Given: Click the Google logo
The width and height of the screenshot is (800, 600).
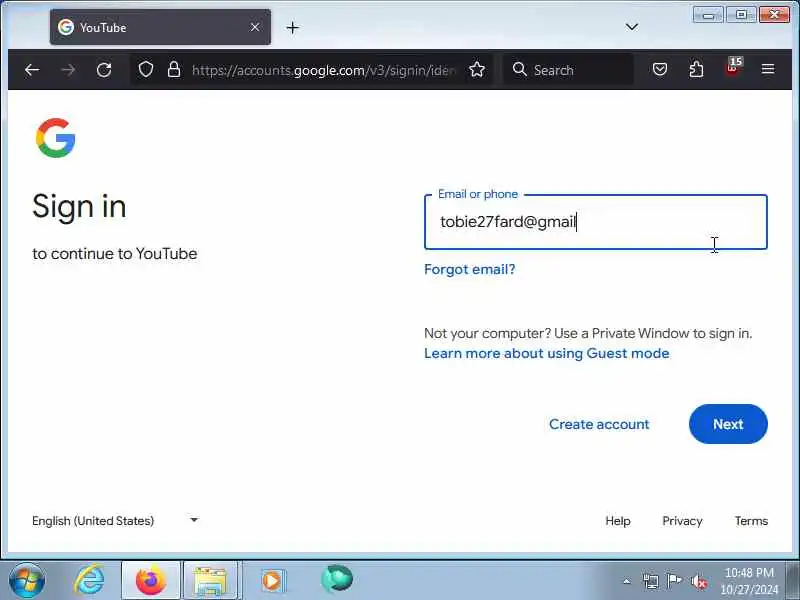Looking at the screenshot, I should point(56,138).
